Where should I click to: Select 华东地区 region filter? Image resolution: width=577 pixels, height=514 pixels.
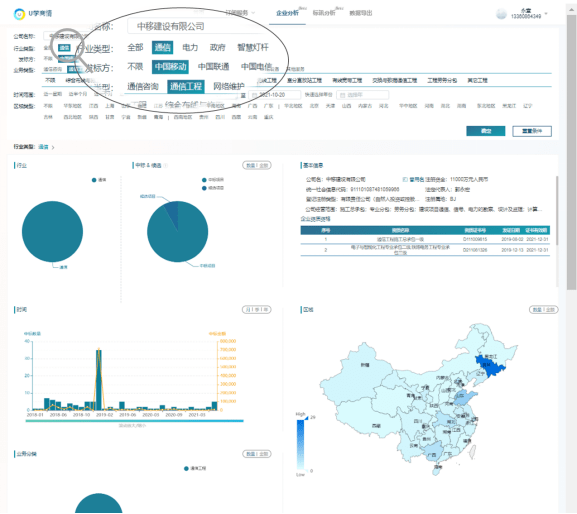click(72, 106)
